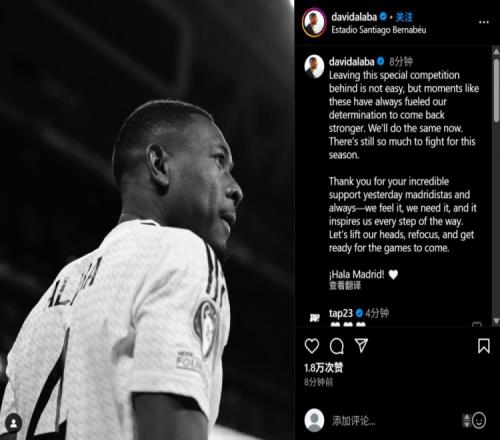Show tagged people icon on photo
500x440 pixels.
(13, 423)
